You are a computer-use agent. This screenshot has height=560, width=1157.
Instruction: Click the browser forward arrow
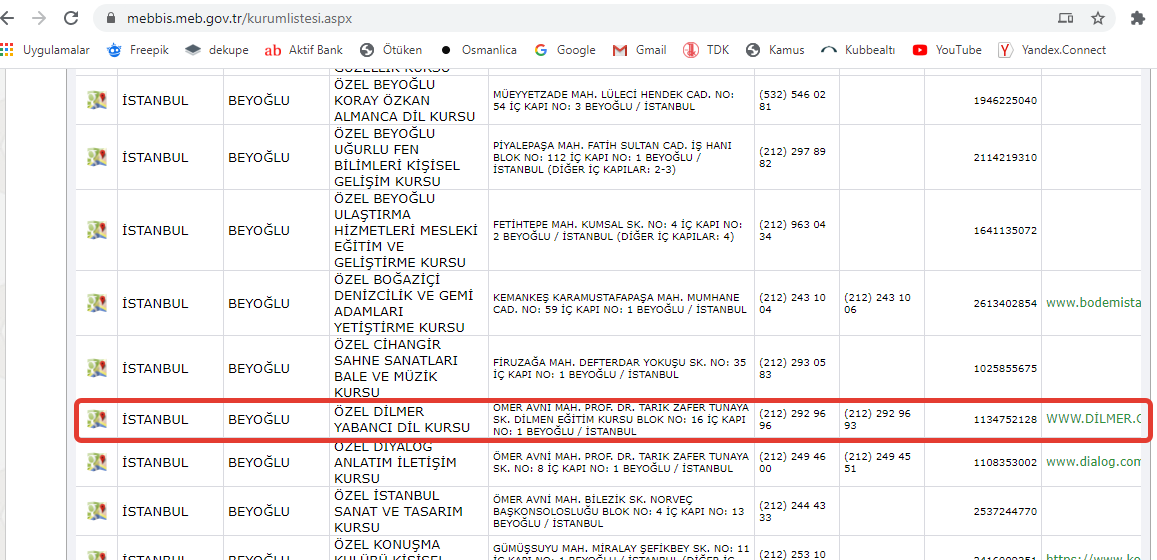[41, 18]
